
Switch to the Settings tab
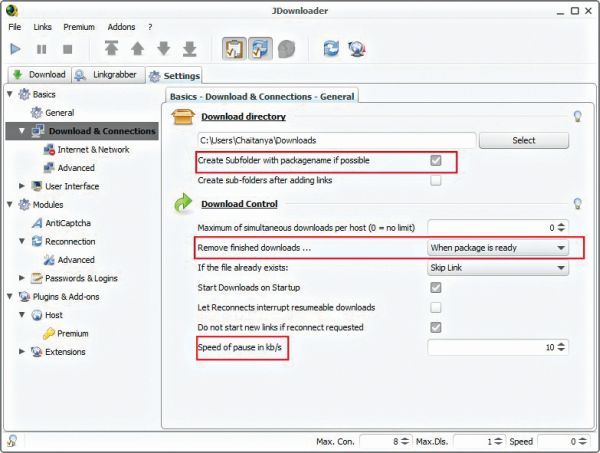click(x=174, y=76)
